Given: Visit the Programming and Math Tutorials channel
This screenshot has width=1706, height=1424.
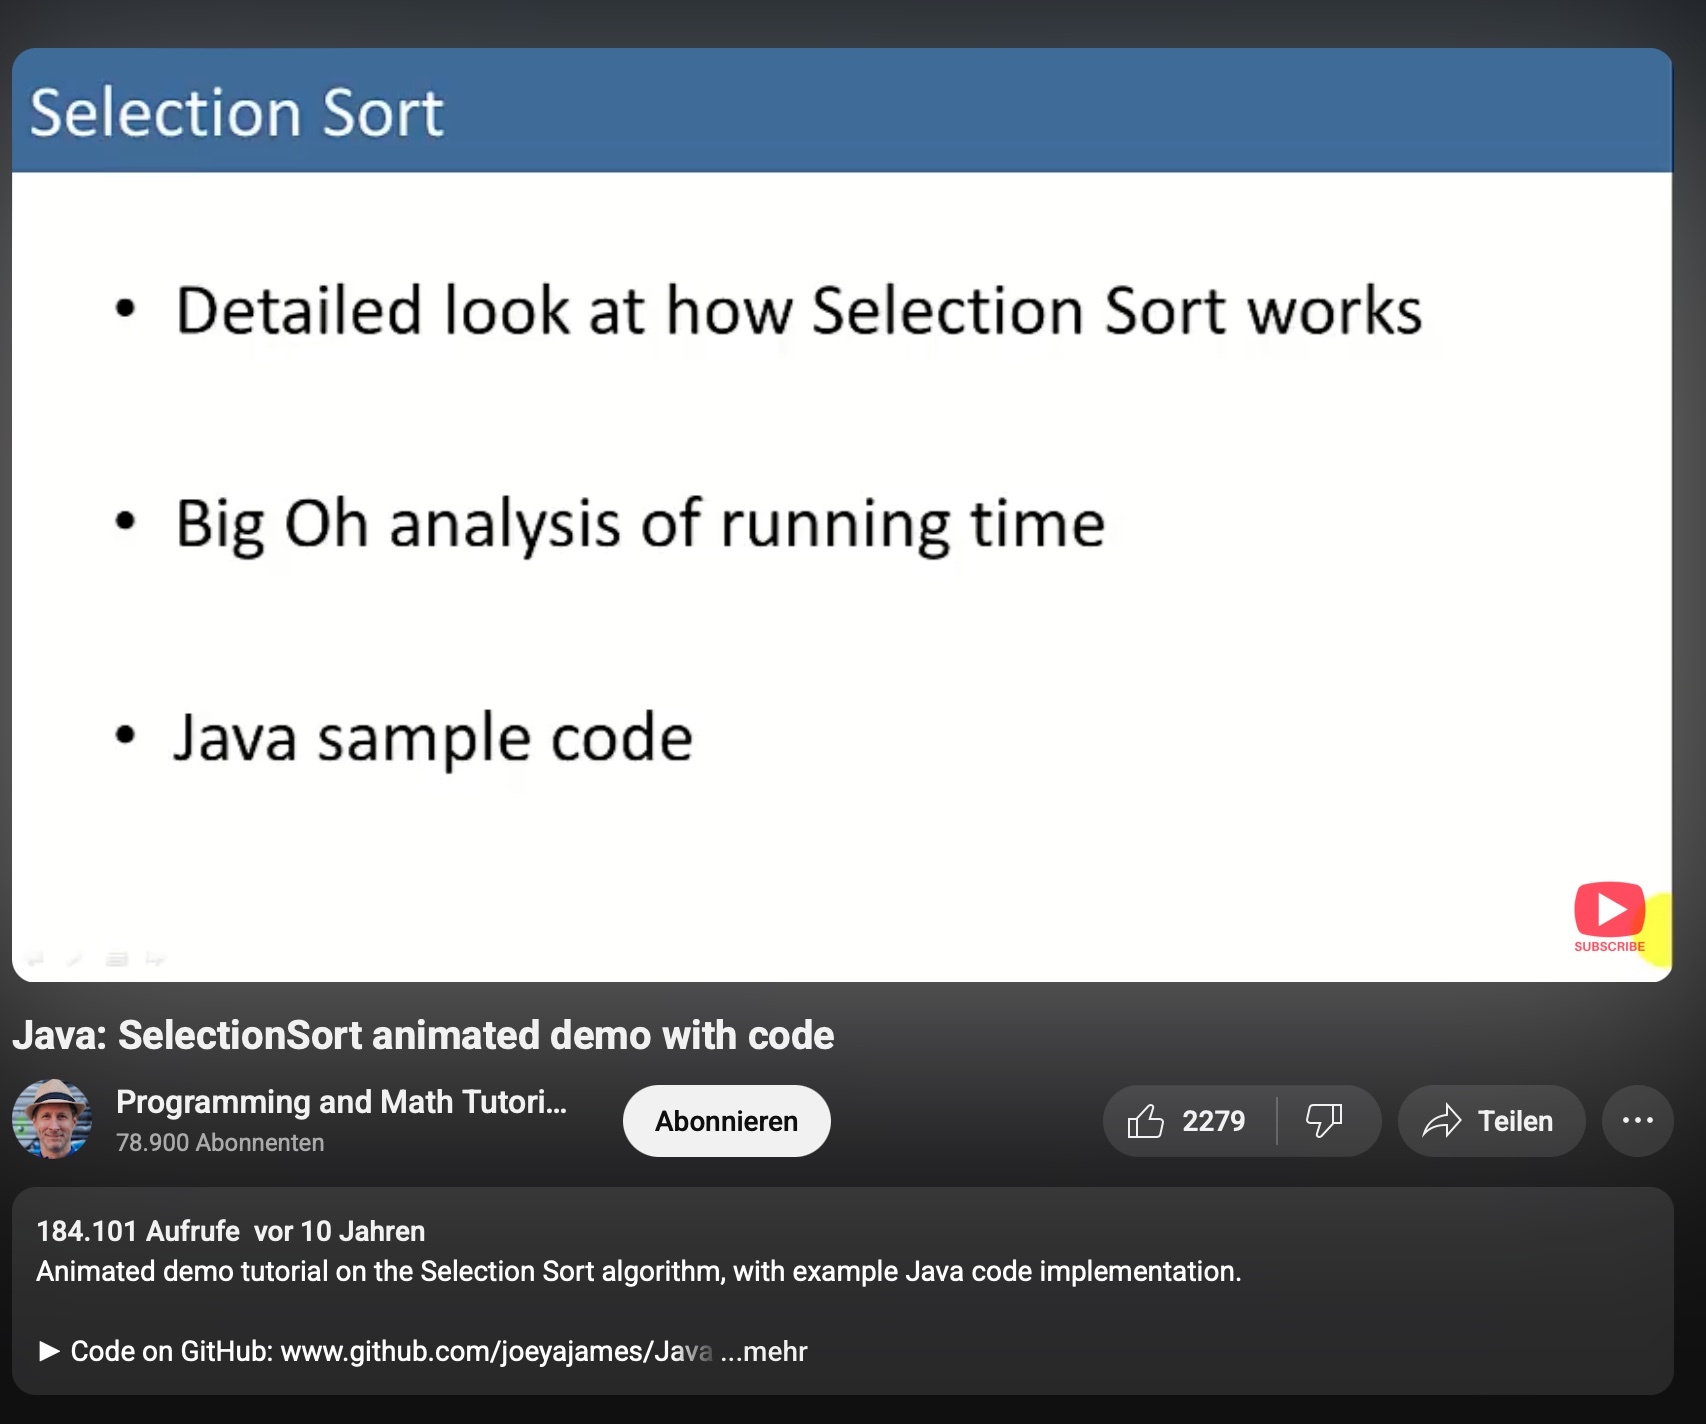Looking at the screenshot, I should (x=341, y=1102).
